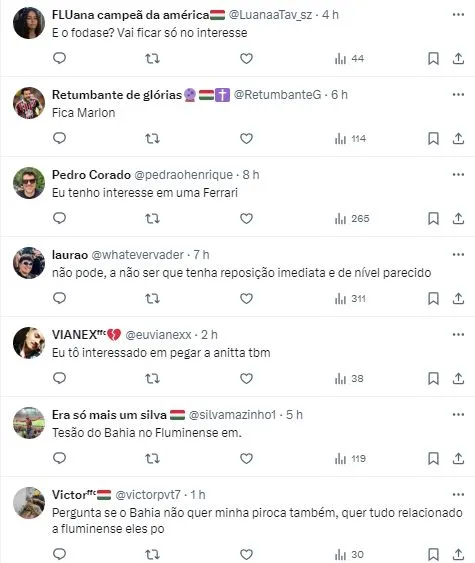Reply to FLUana campeã da américa's tweet

click(x=59, y=58)
